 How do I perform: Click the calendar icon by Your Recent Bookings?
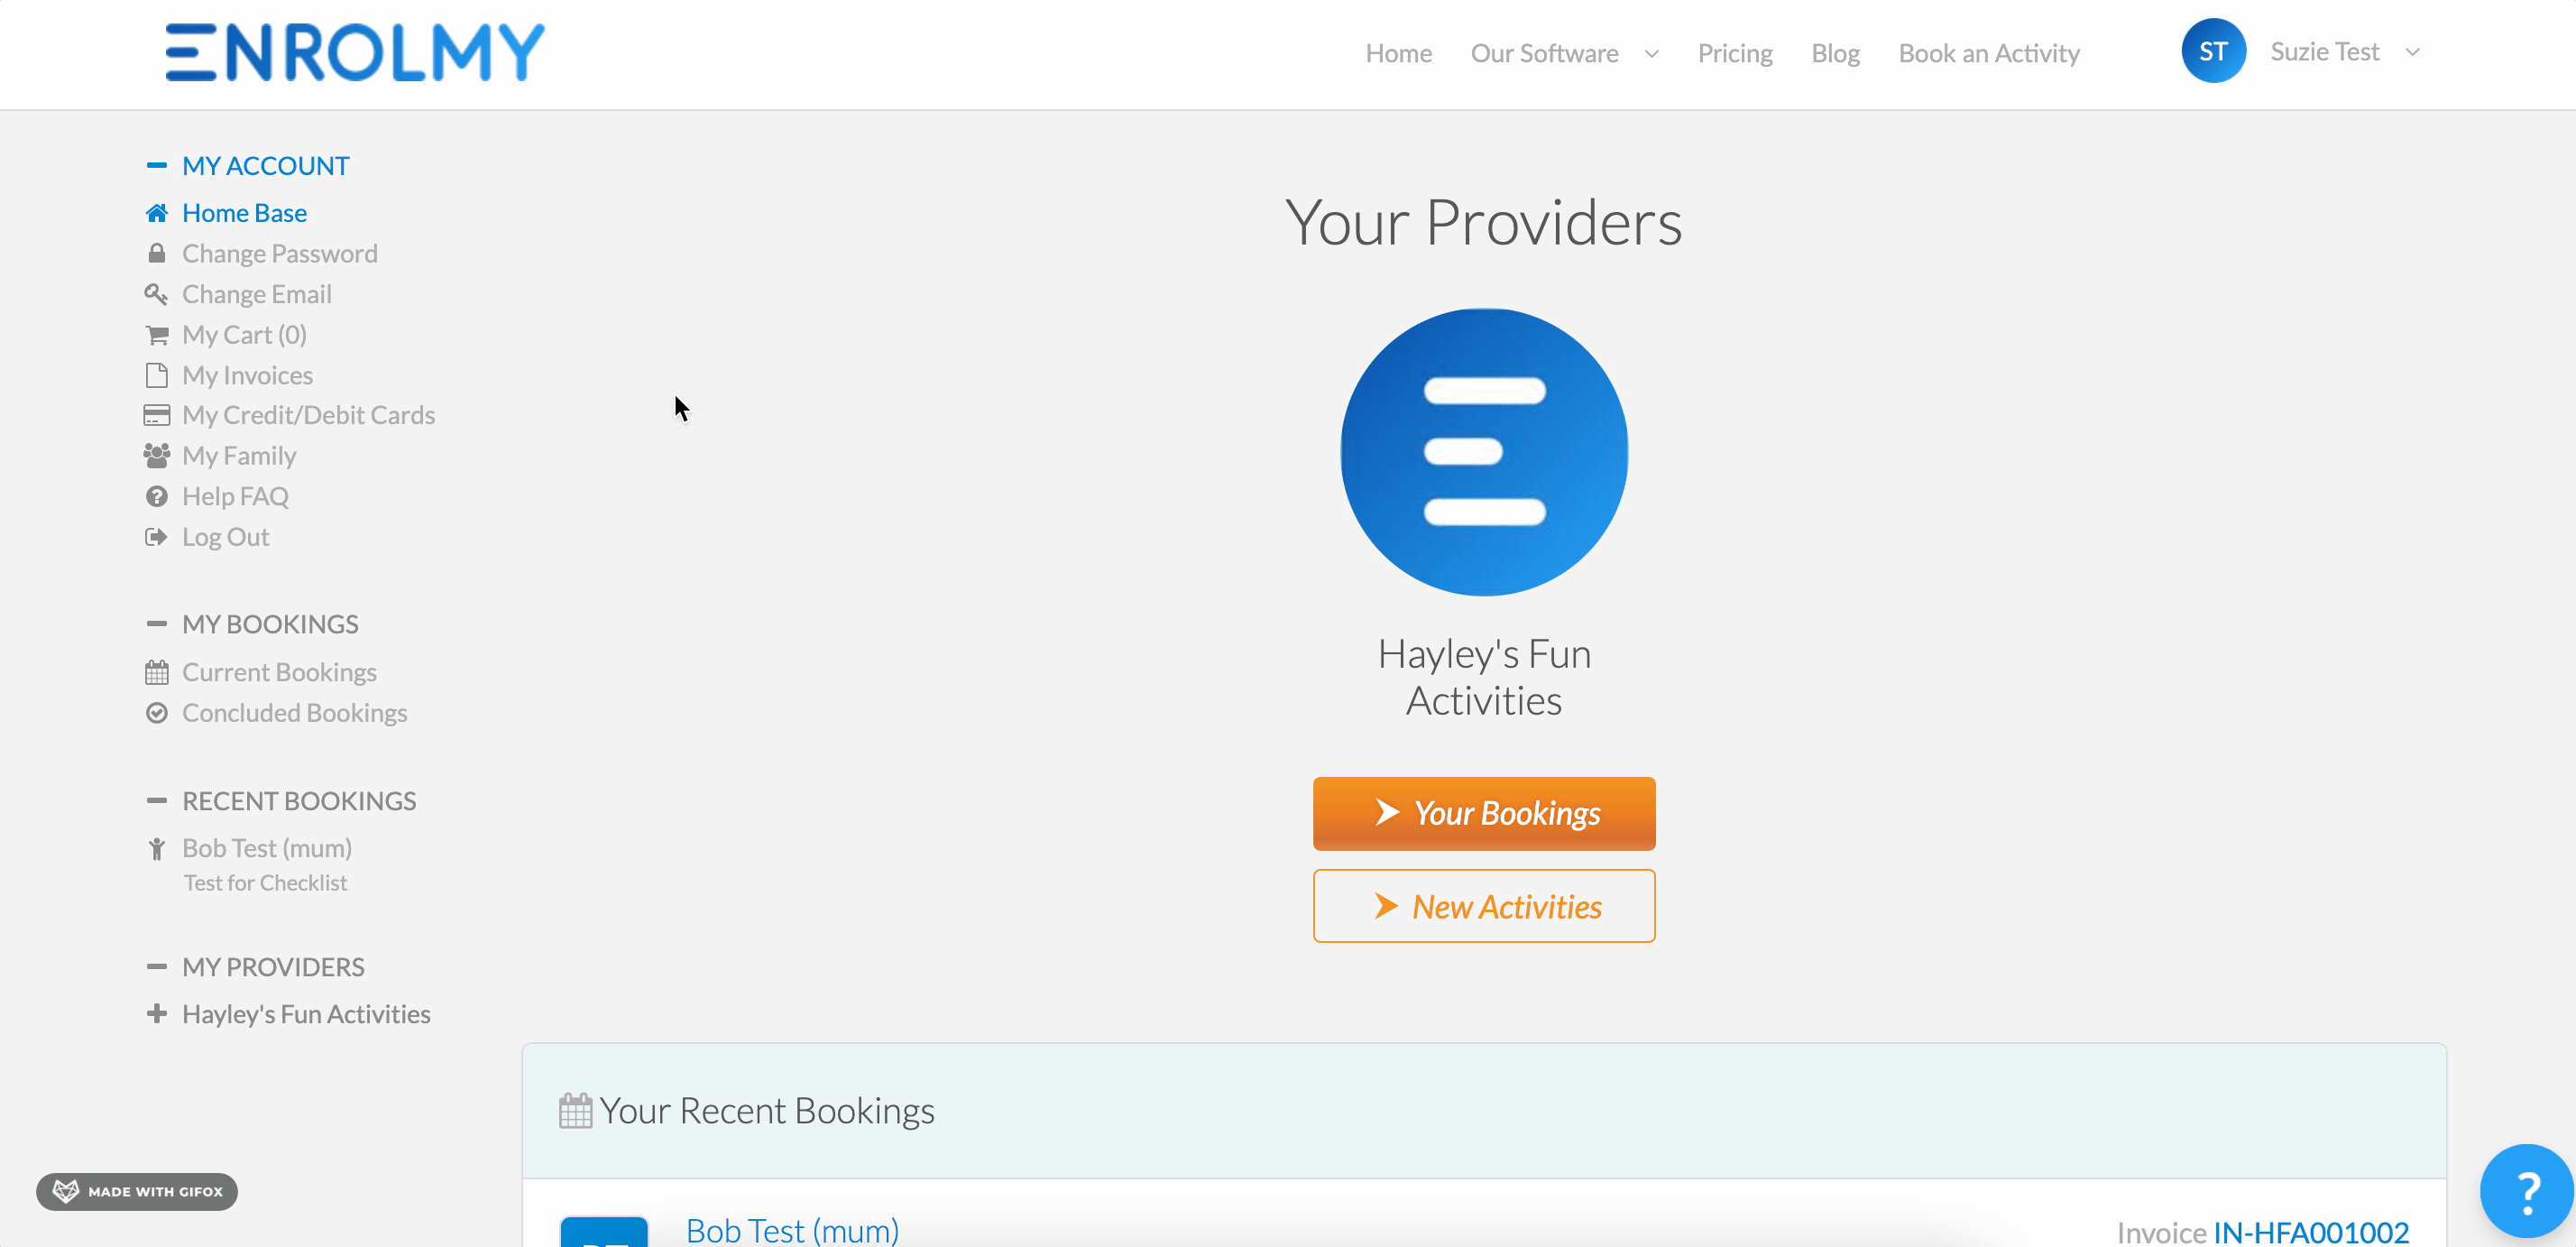575,1111
